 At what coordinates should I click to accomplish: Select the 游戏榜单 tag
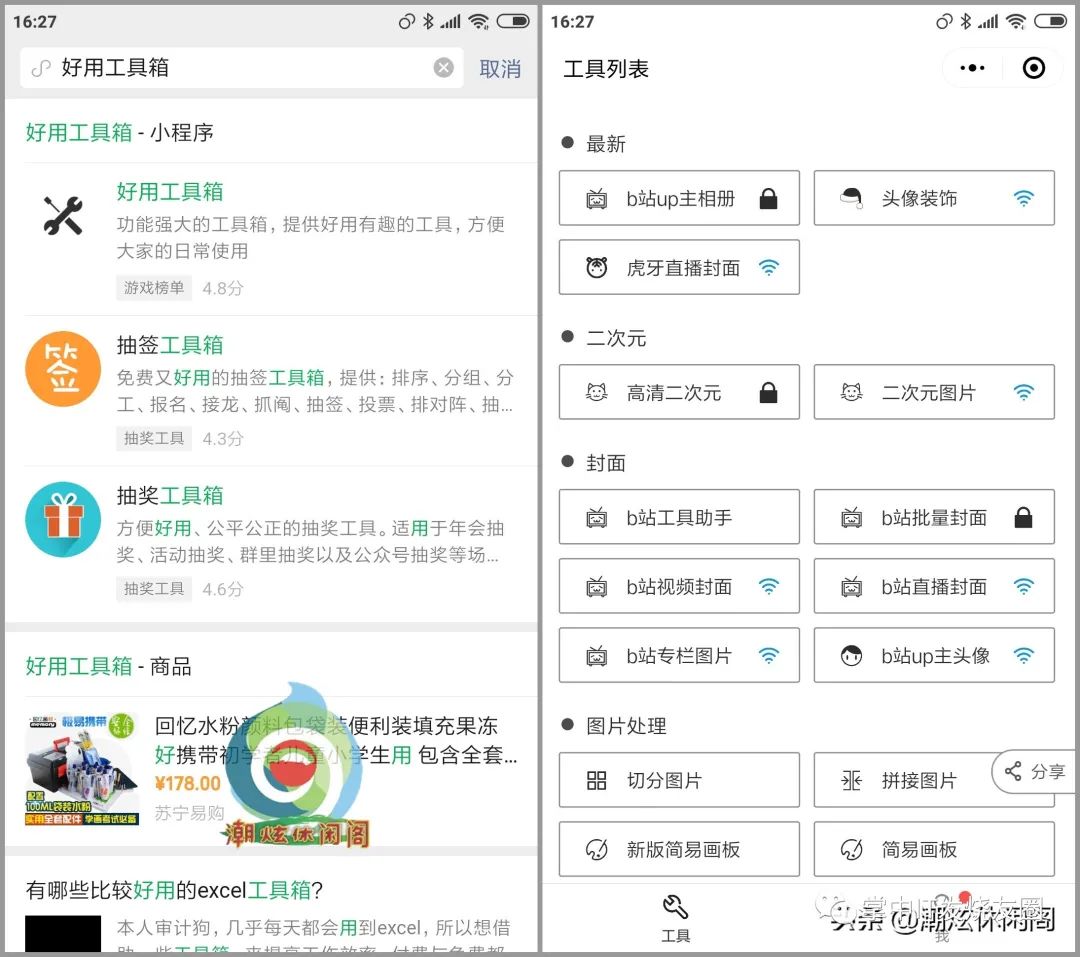point(154,287)
